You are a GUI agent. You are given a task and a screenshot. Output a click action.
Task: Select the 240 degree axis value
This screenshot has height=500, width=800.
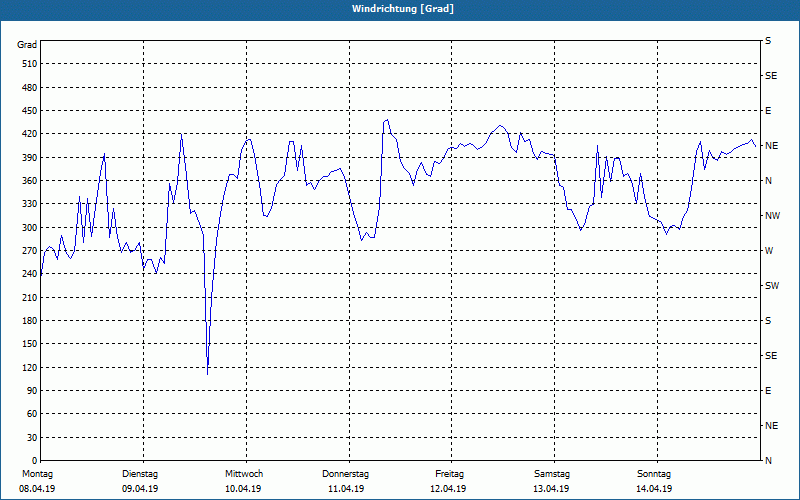pos(29,274)
